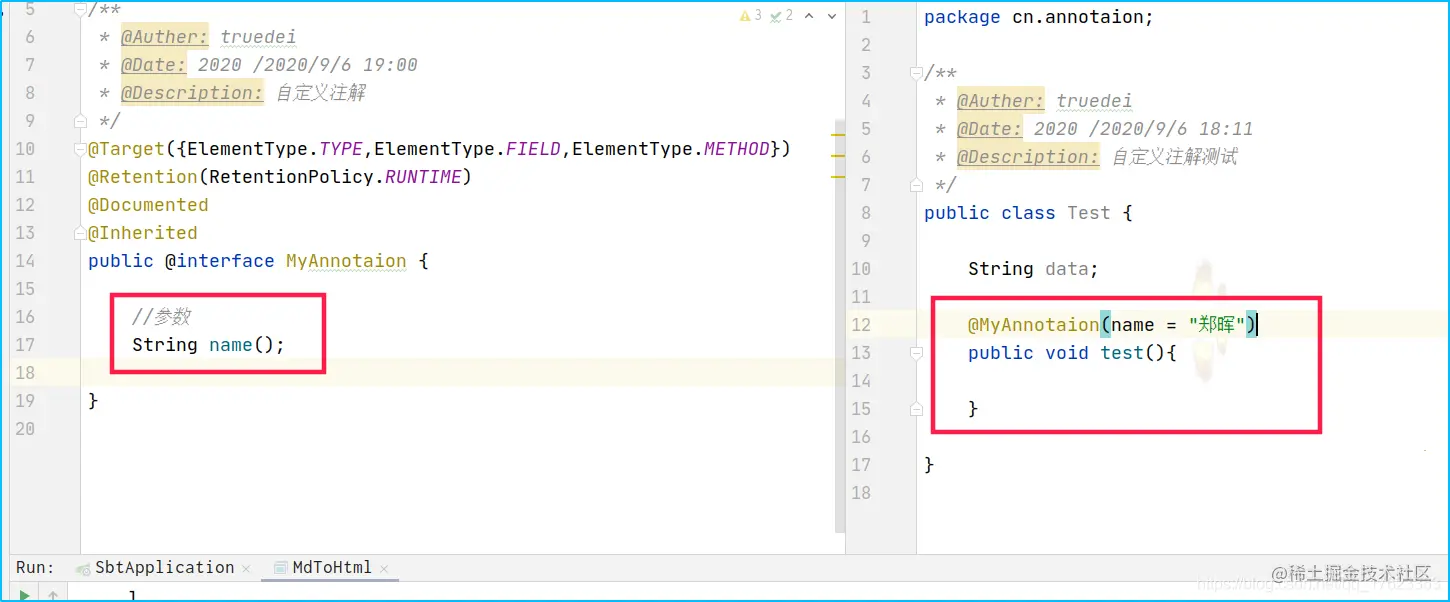Collapse Javadoc start at line 3 in Test

(916, 73)
